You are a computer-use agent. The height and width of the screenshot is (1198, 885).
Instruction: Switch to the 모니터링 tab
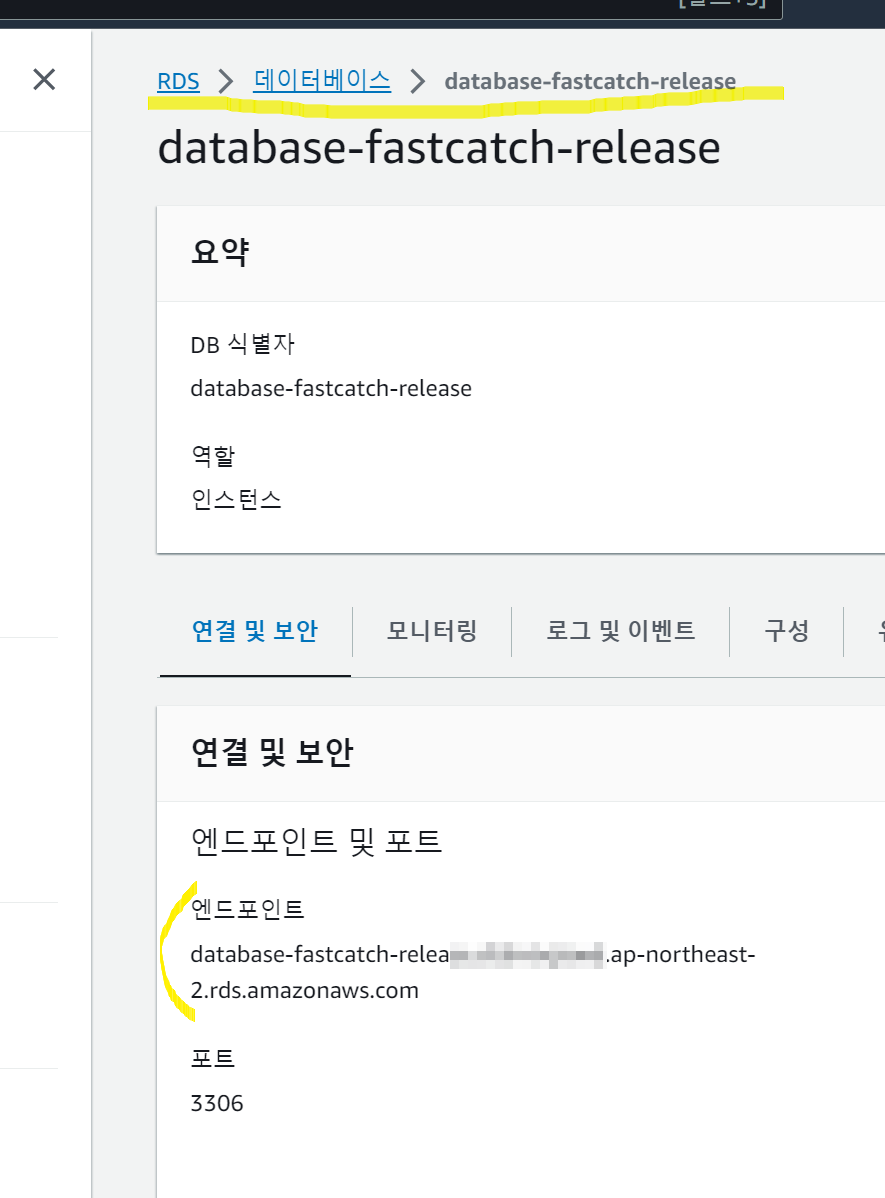(432, 631)
